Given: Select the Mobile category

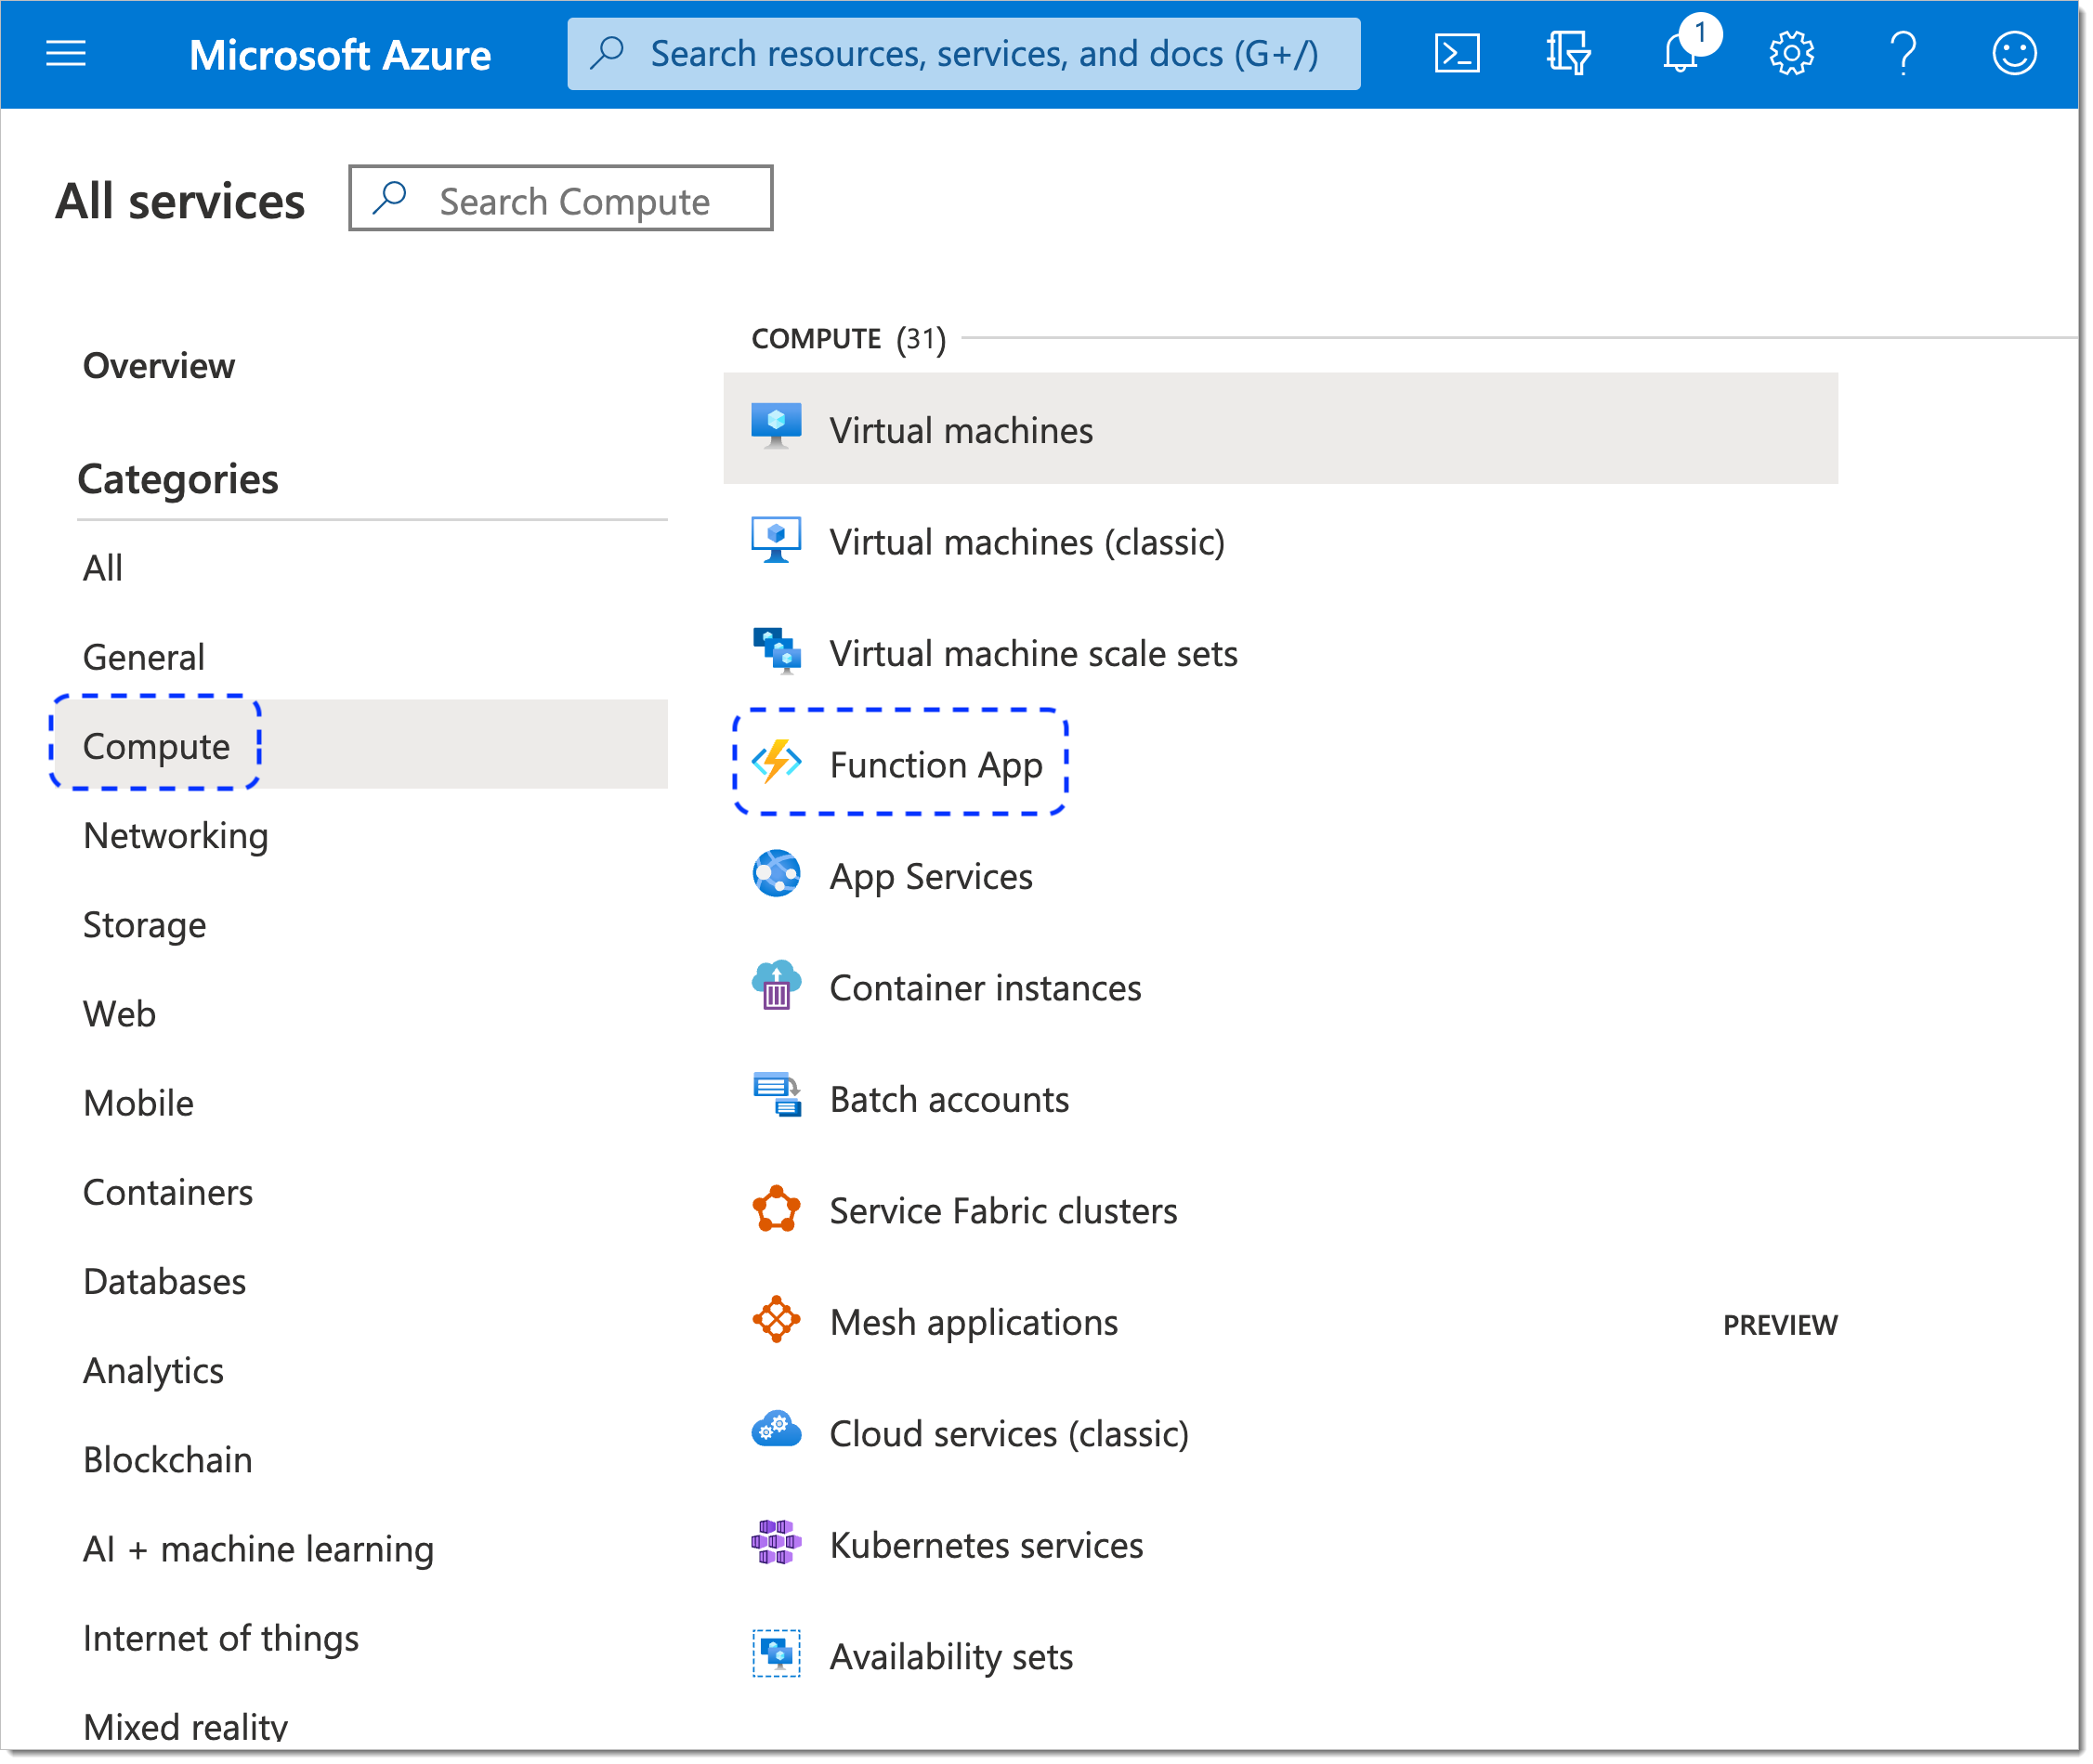Looking at the screenshot, I should 139,1103.
